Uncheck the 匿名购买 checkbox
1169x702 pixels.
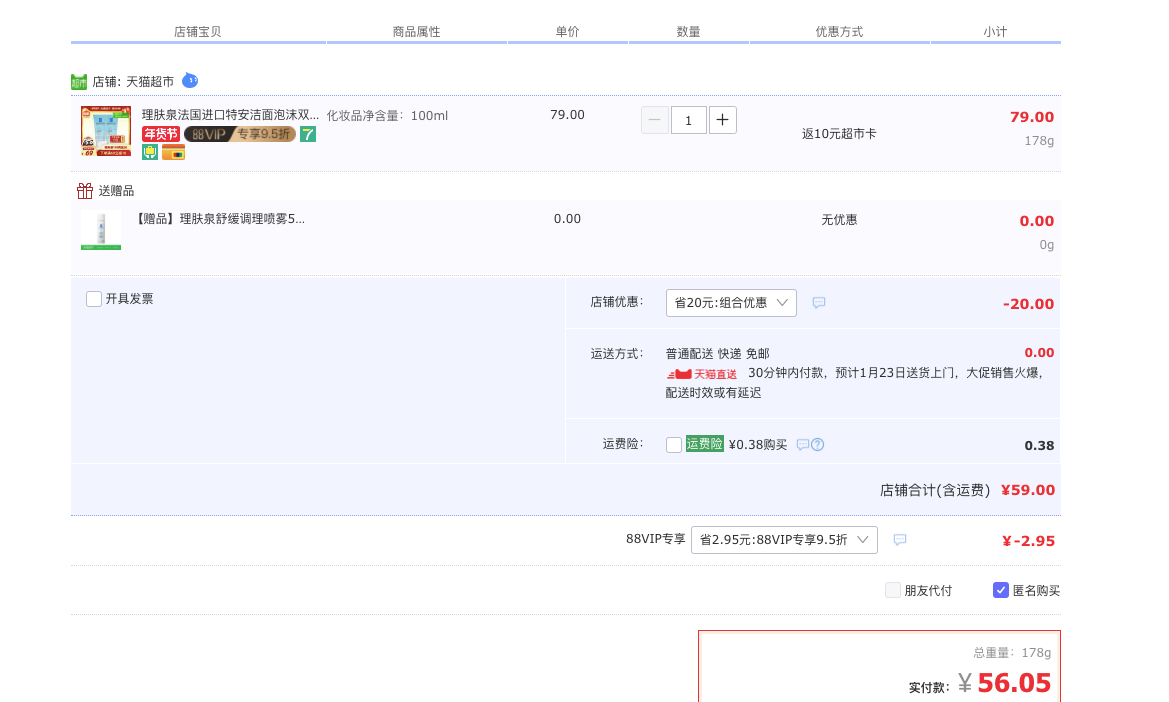point(1001,590)
